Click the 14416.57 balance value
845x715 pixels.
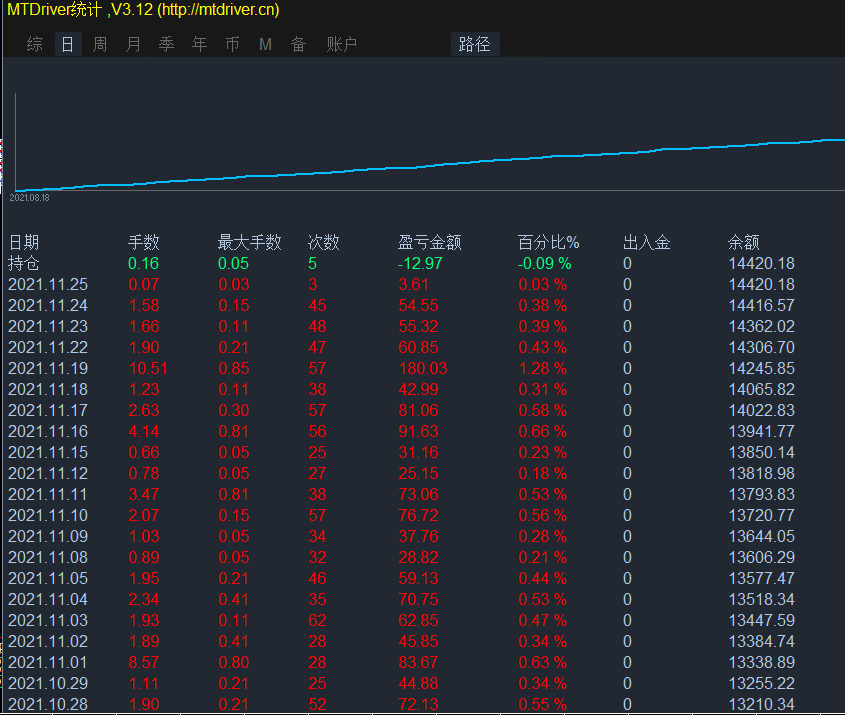click(x=761, y=306)
